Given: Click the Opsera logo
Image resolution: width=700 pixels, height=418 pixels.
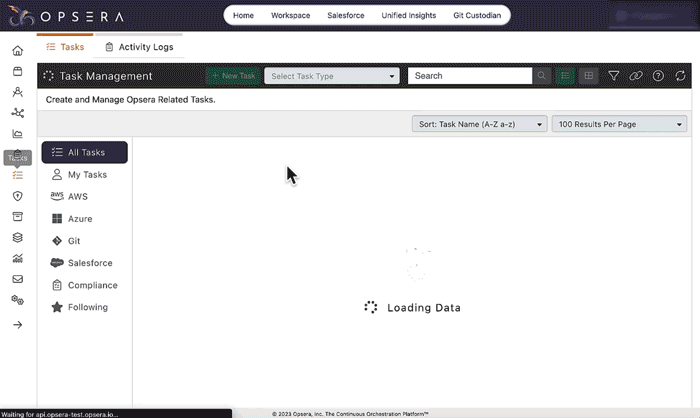Looking at the screenshot, I should click(66, 16).
